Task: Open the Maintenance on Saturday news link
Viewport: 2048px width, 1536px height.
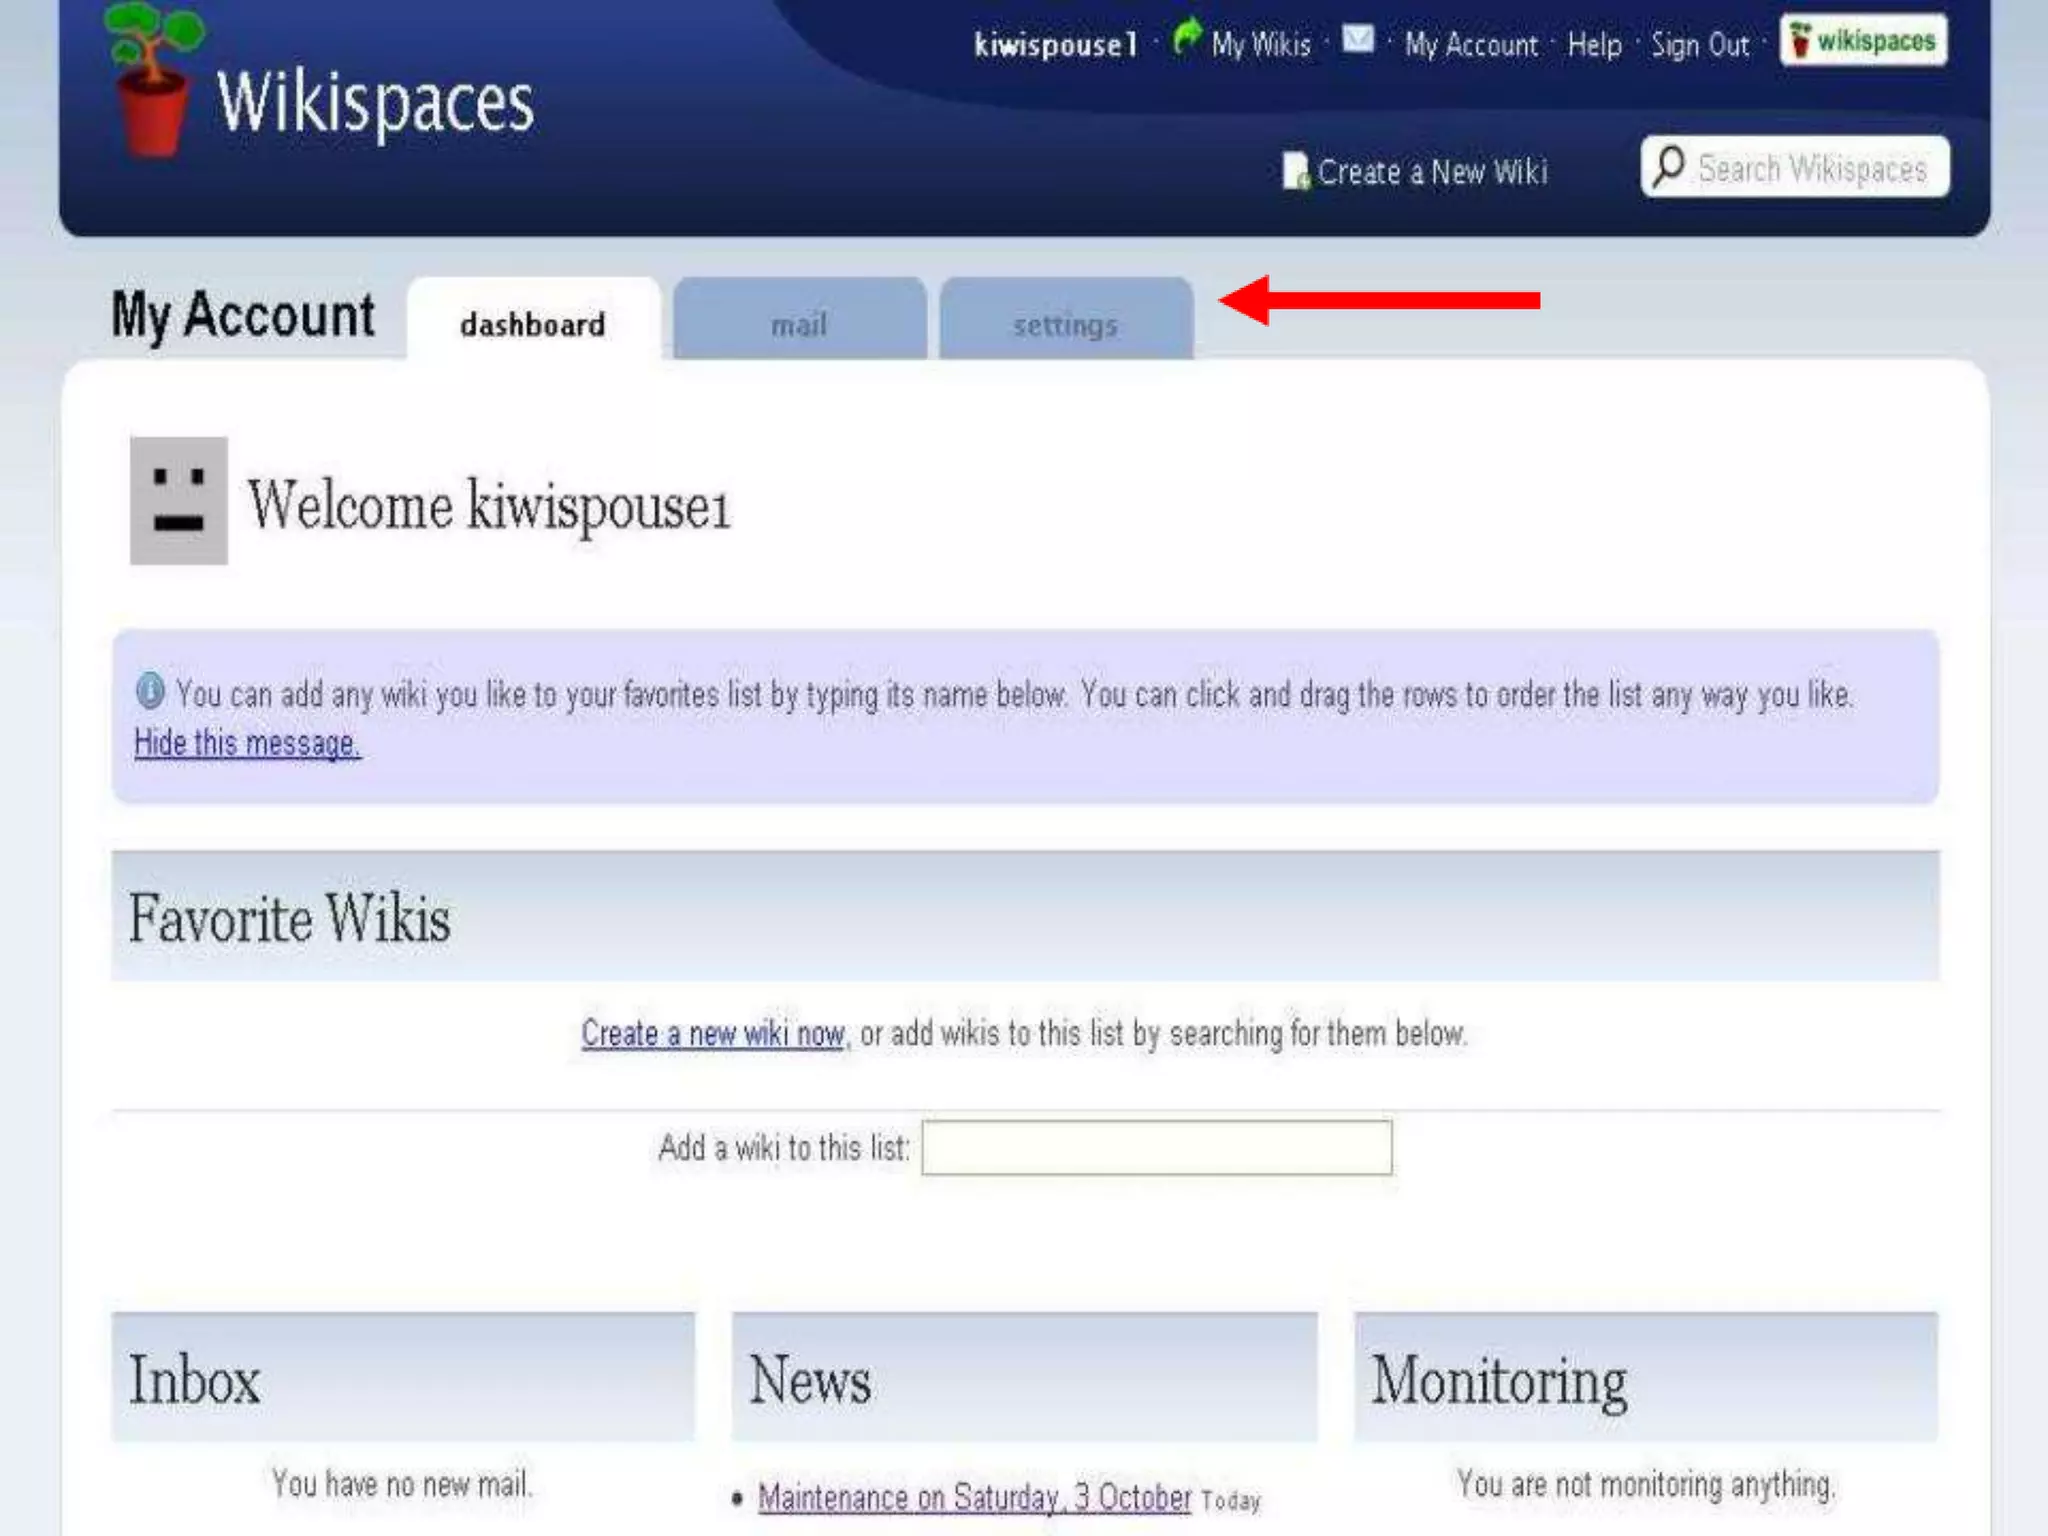Action: (x=974, y=1498)
